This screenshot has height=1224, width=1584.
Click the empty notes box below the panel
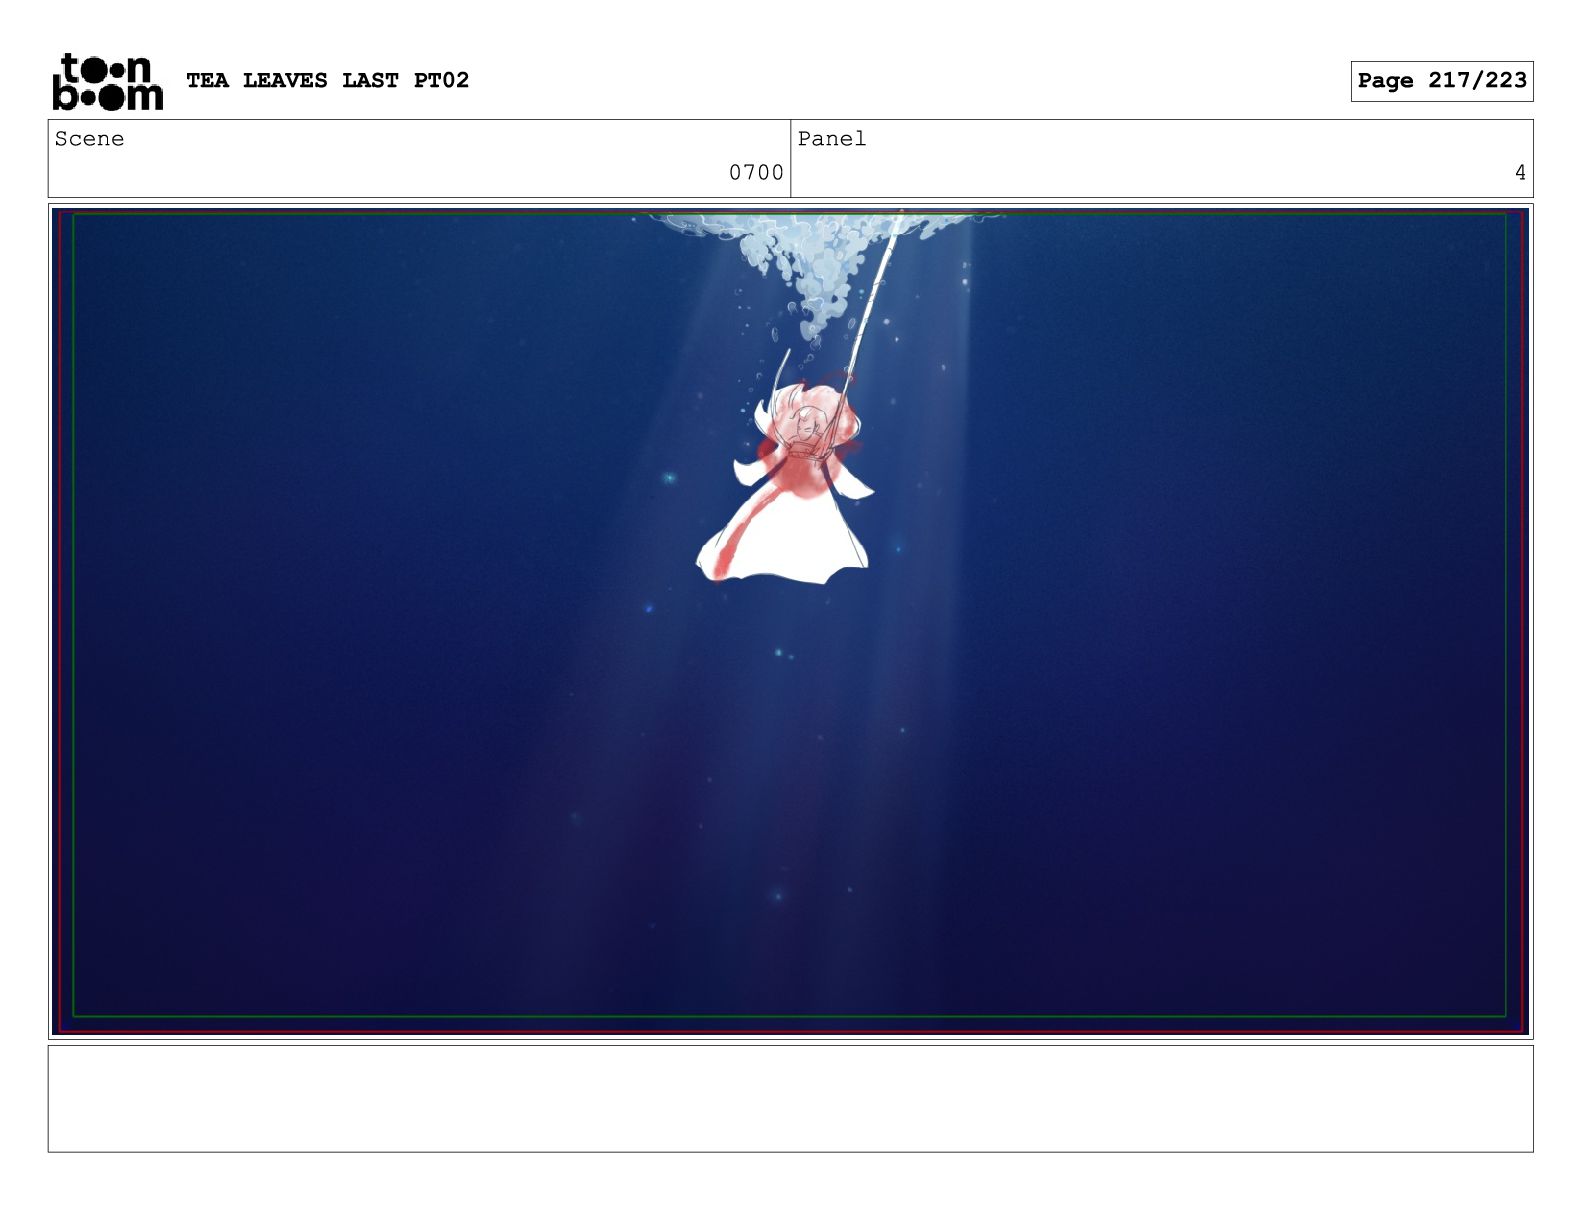point(790,1099)
